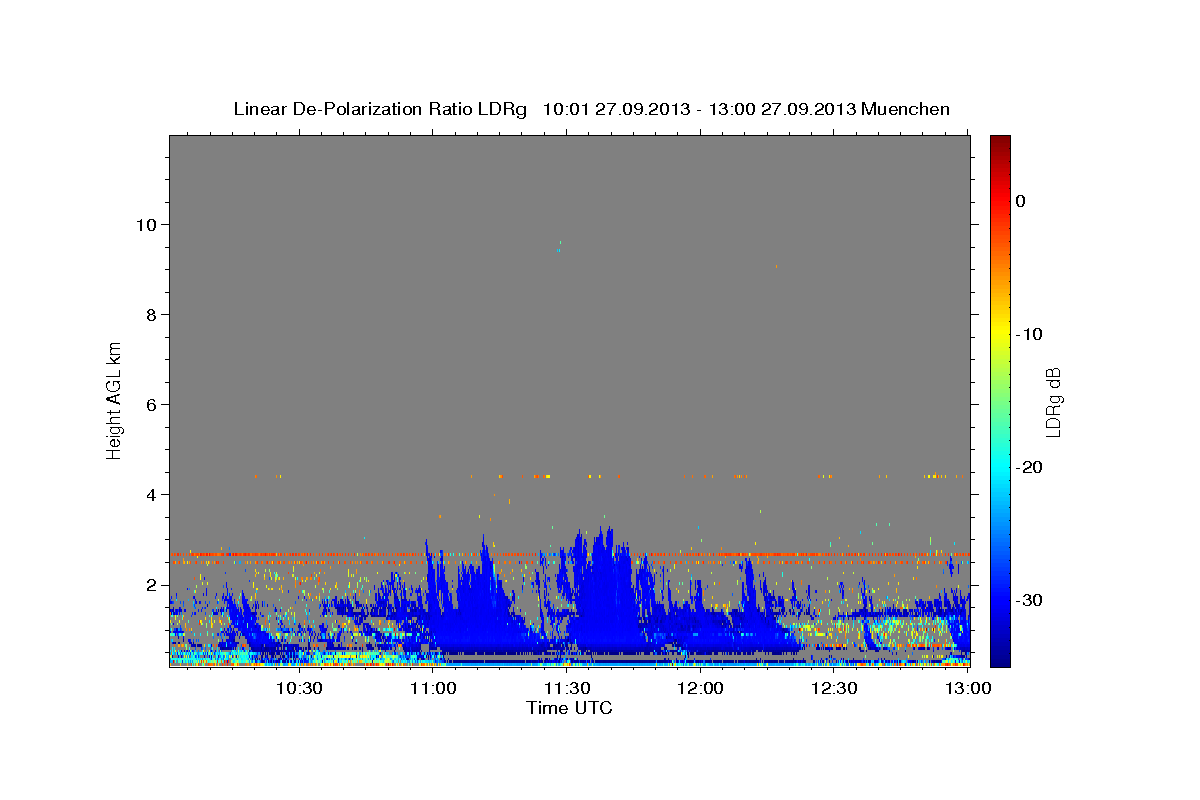
Task: Click the height tick label 8
Action: 149,315
